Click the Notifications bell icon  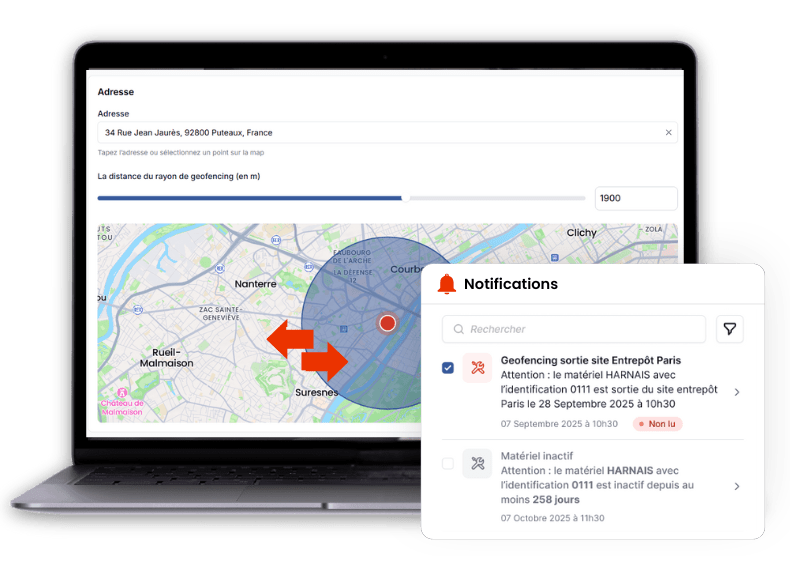point(447,284)
